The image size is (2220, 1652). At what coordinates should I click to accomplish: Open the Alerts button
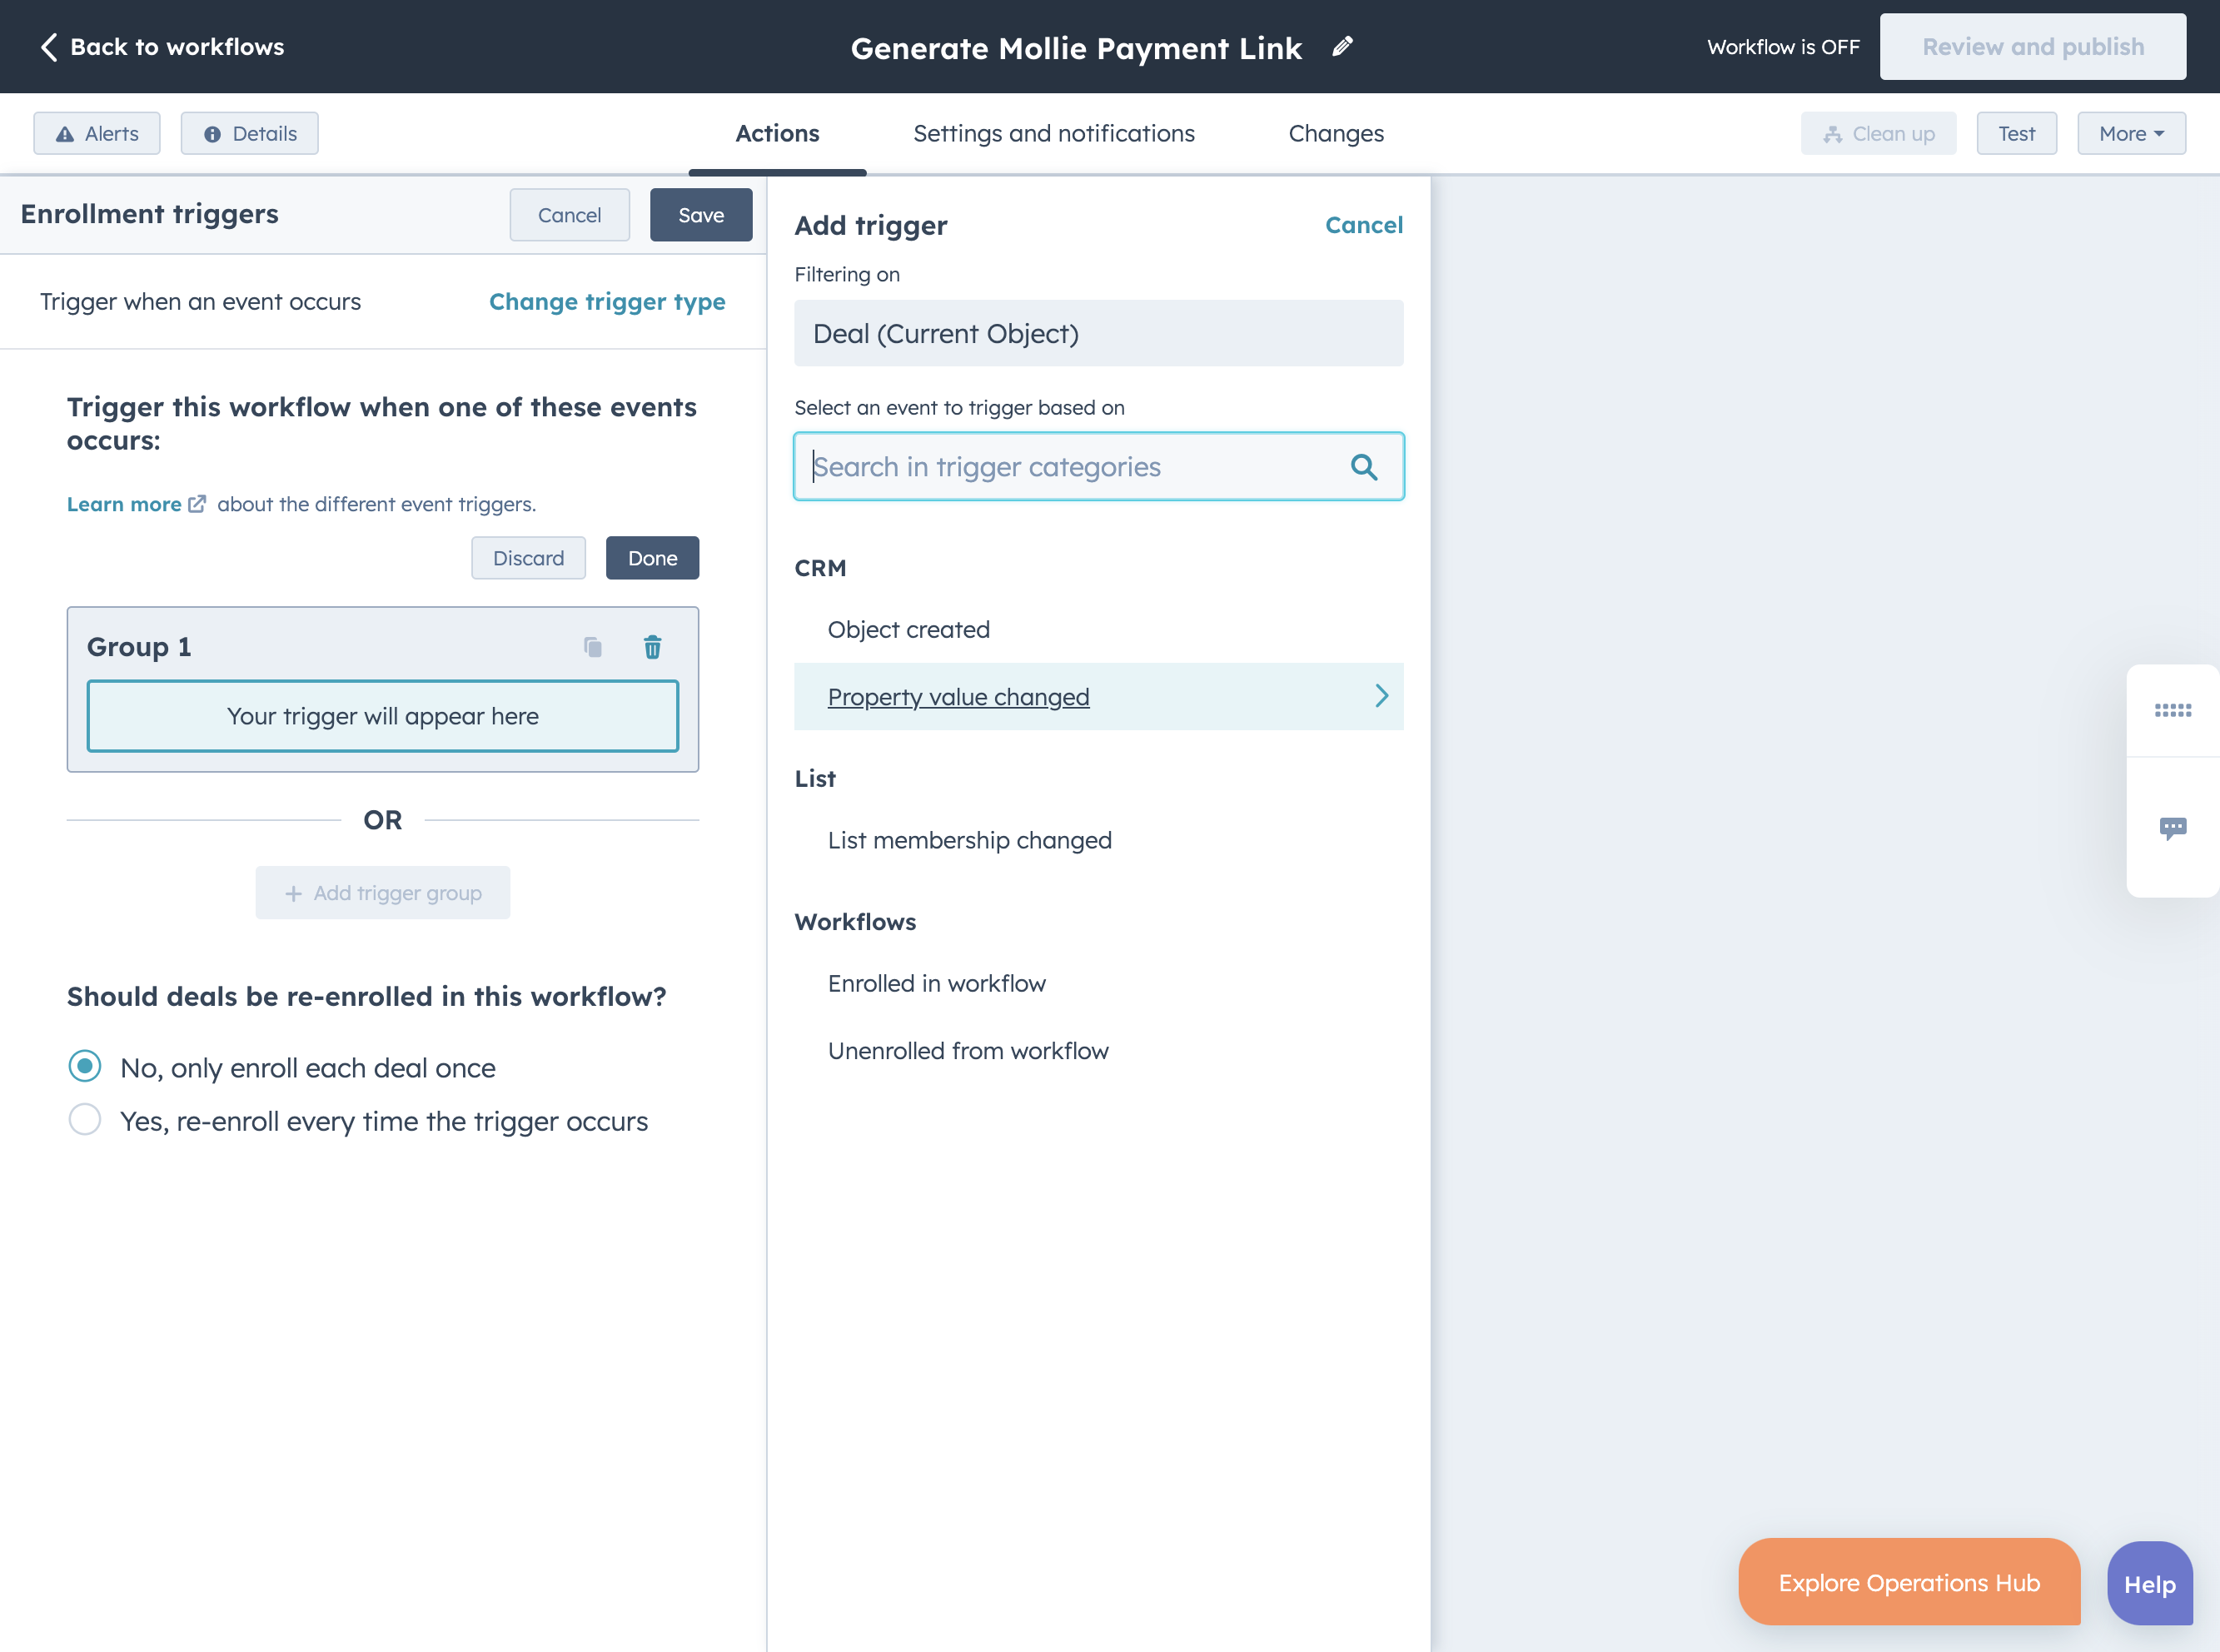pos(97,133)
